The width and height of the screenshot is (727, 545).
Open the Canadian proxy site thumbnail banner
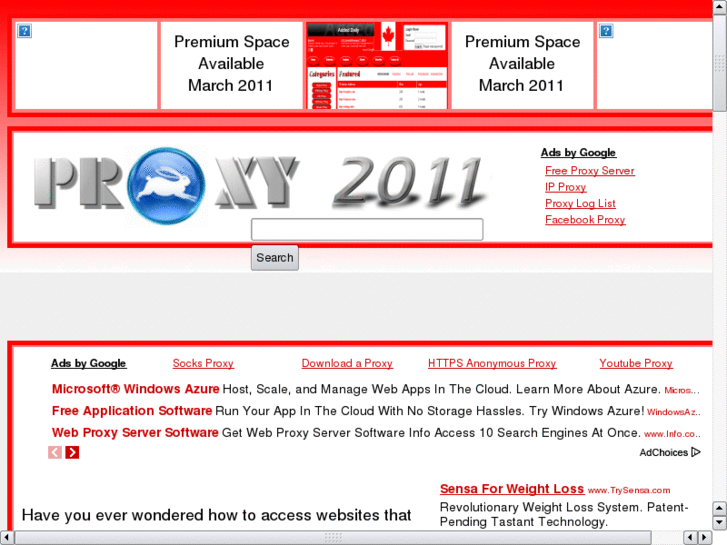(x=376, y=65)
